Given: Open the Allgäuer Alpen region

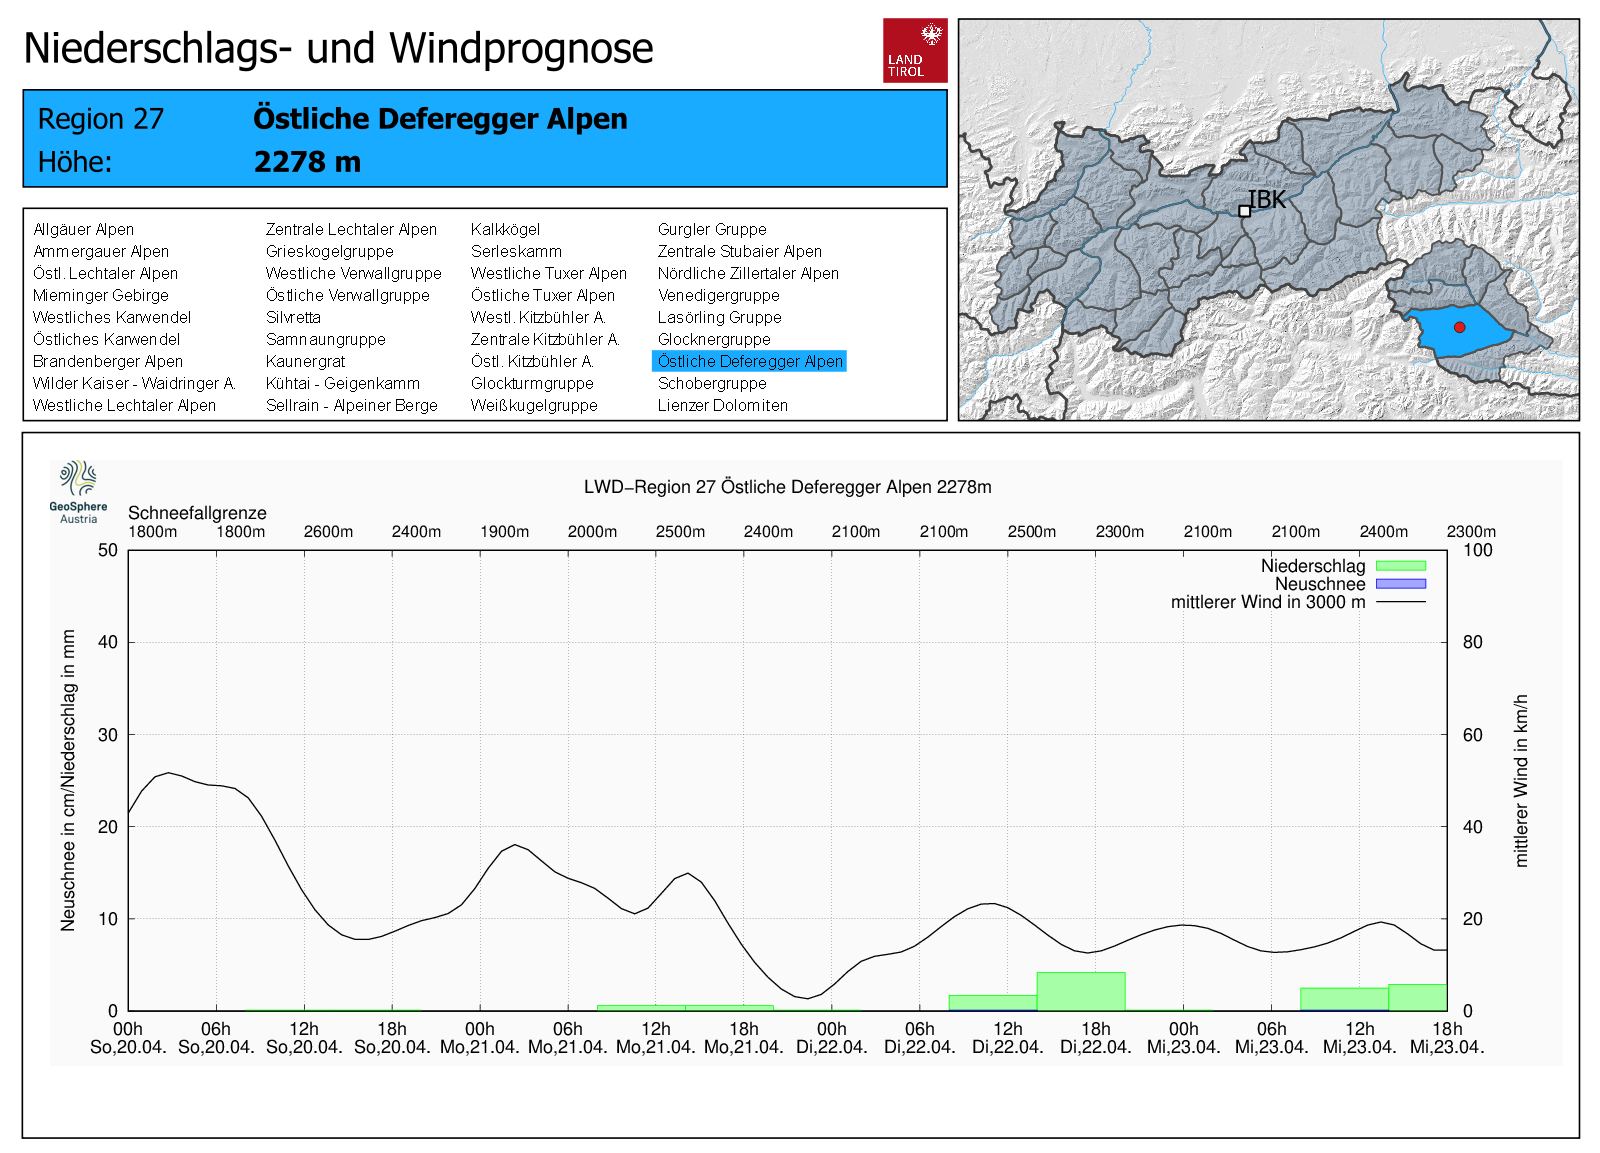Looking at the screenshot, I should (83, 229).
